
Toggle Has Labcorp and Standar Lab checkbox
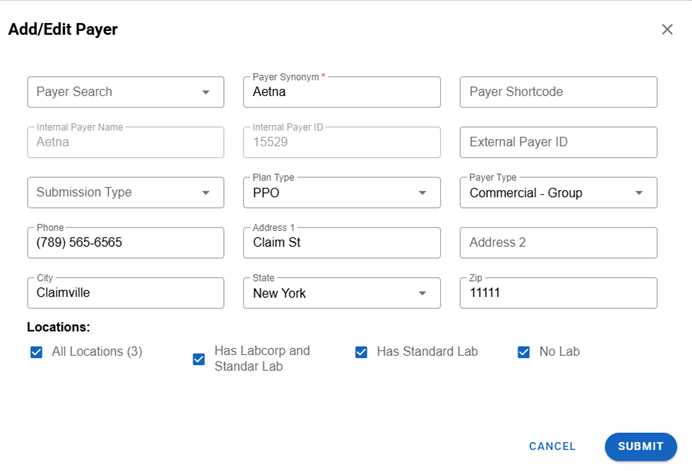tap(199, 359)
